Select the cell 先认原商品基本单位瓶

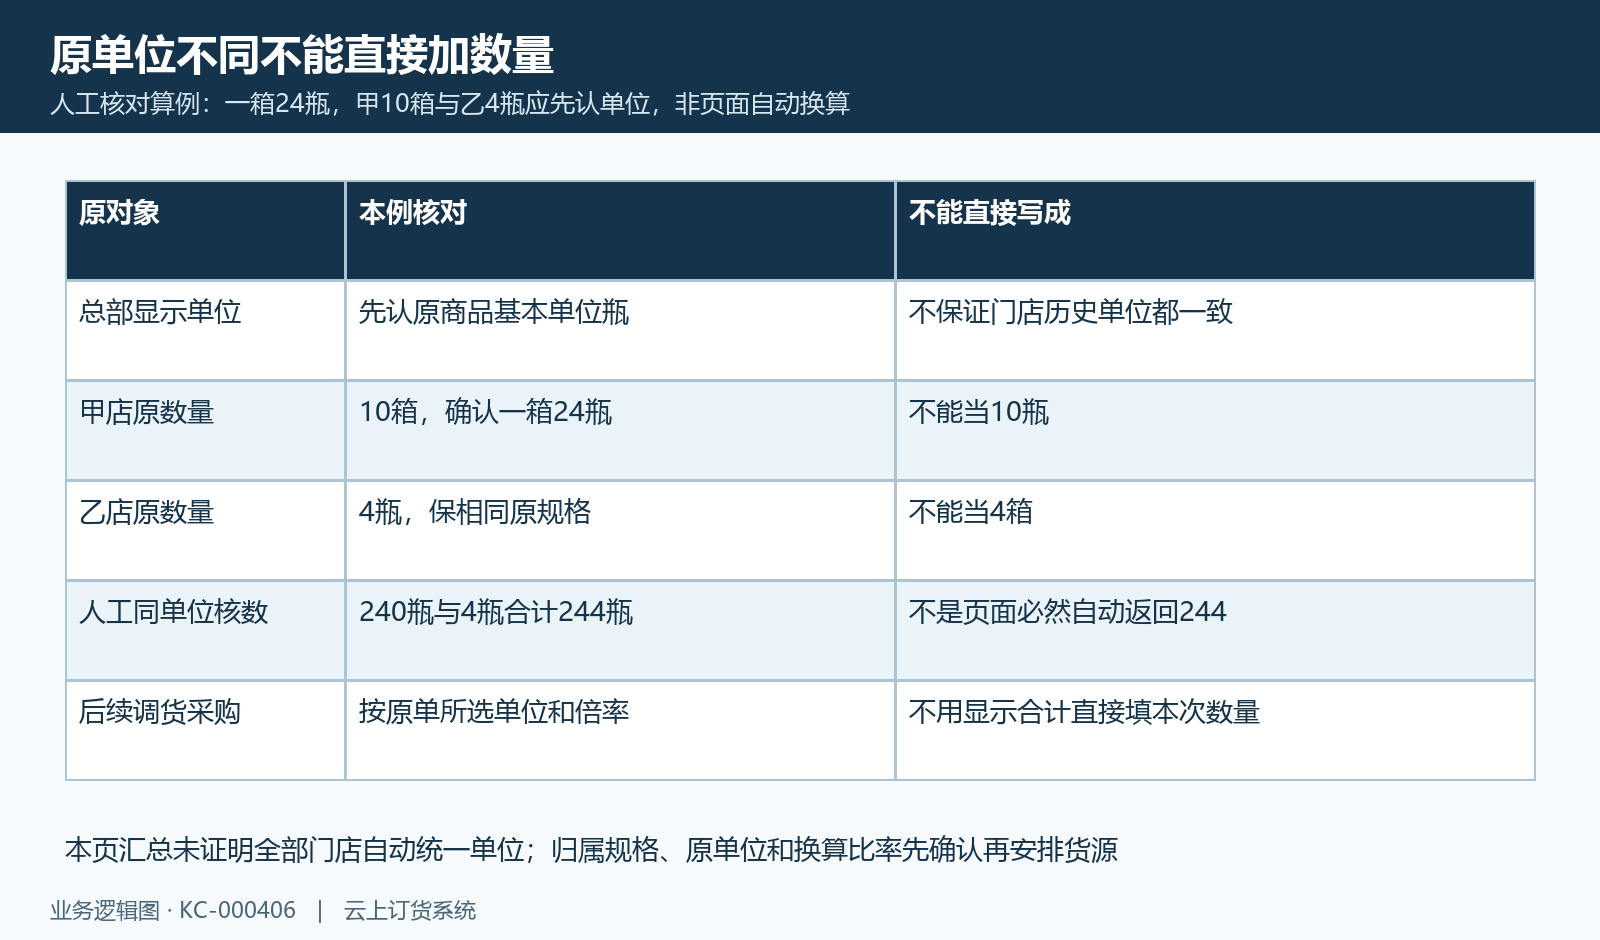click(620, 331)
